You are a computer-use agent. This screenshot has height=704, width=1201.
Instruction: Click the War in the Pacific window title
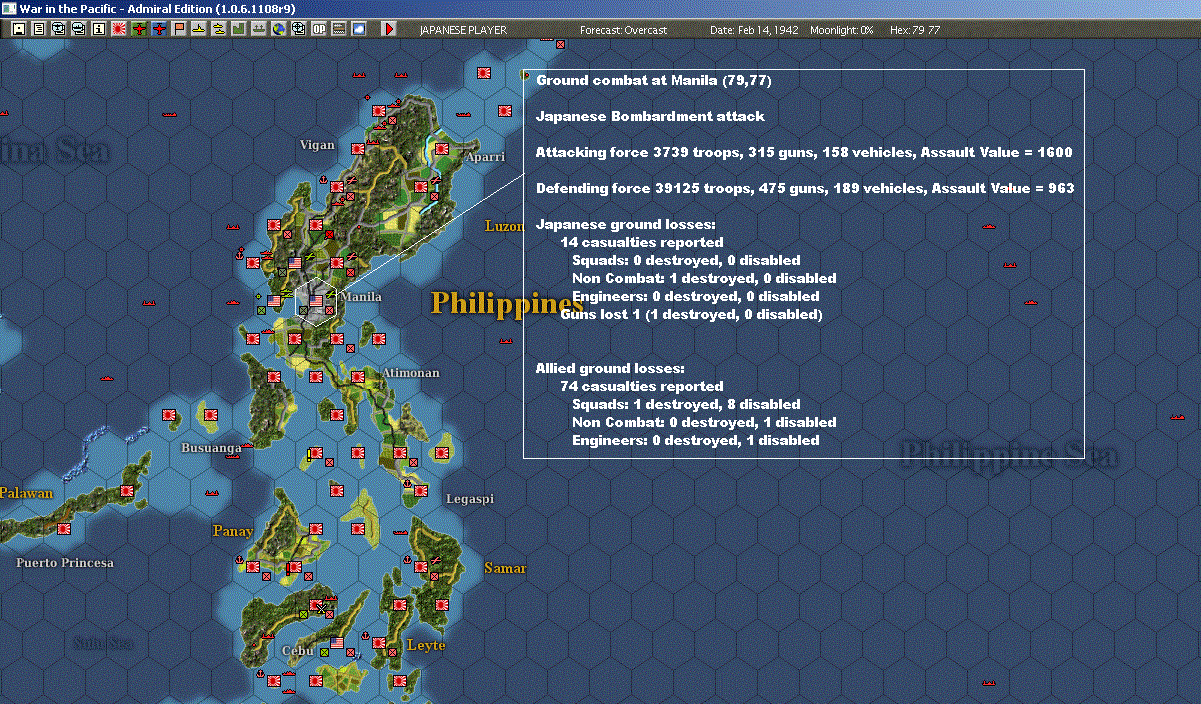[158, 8]
